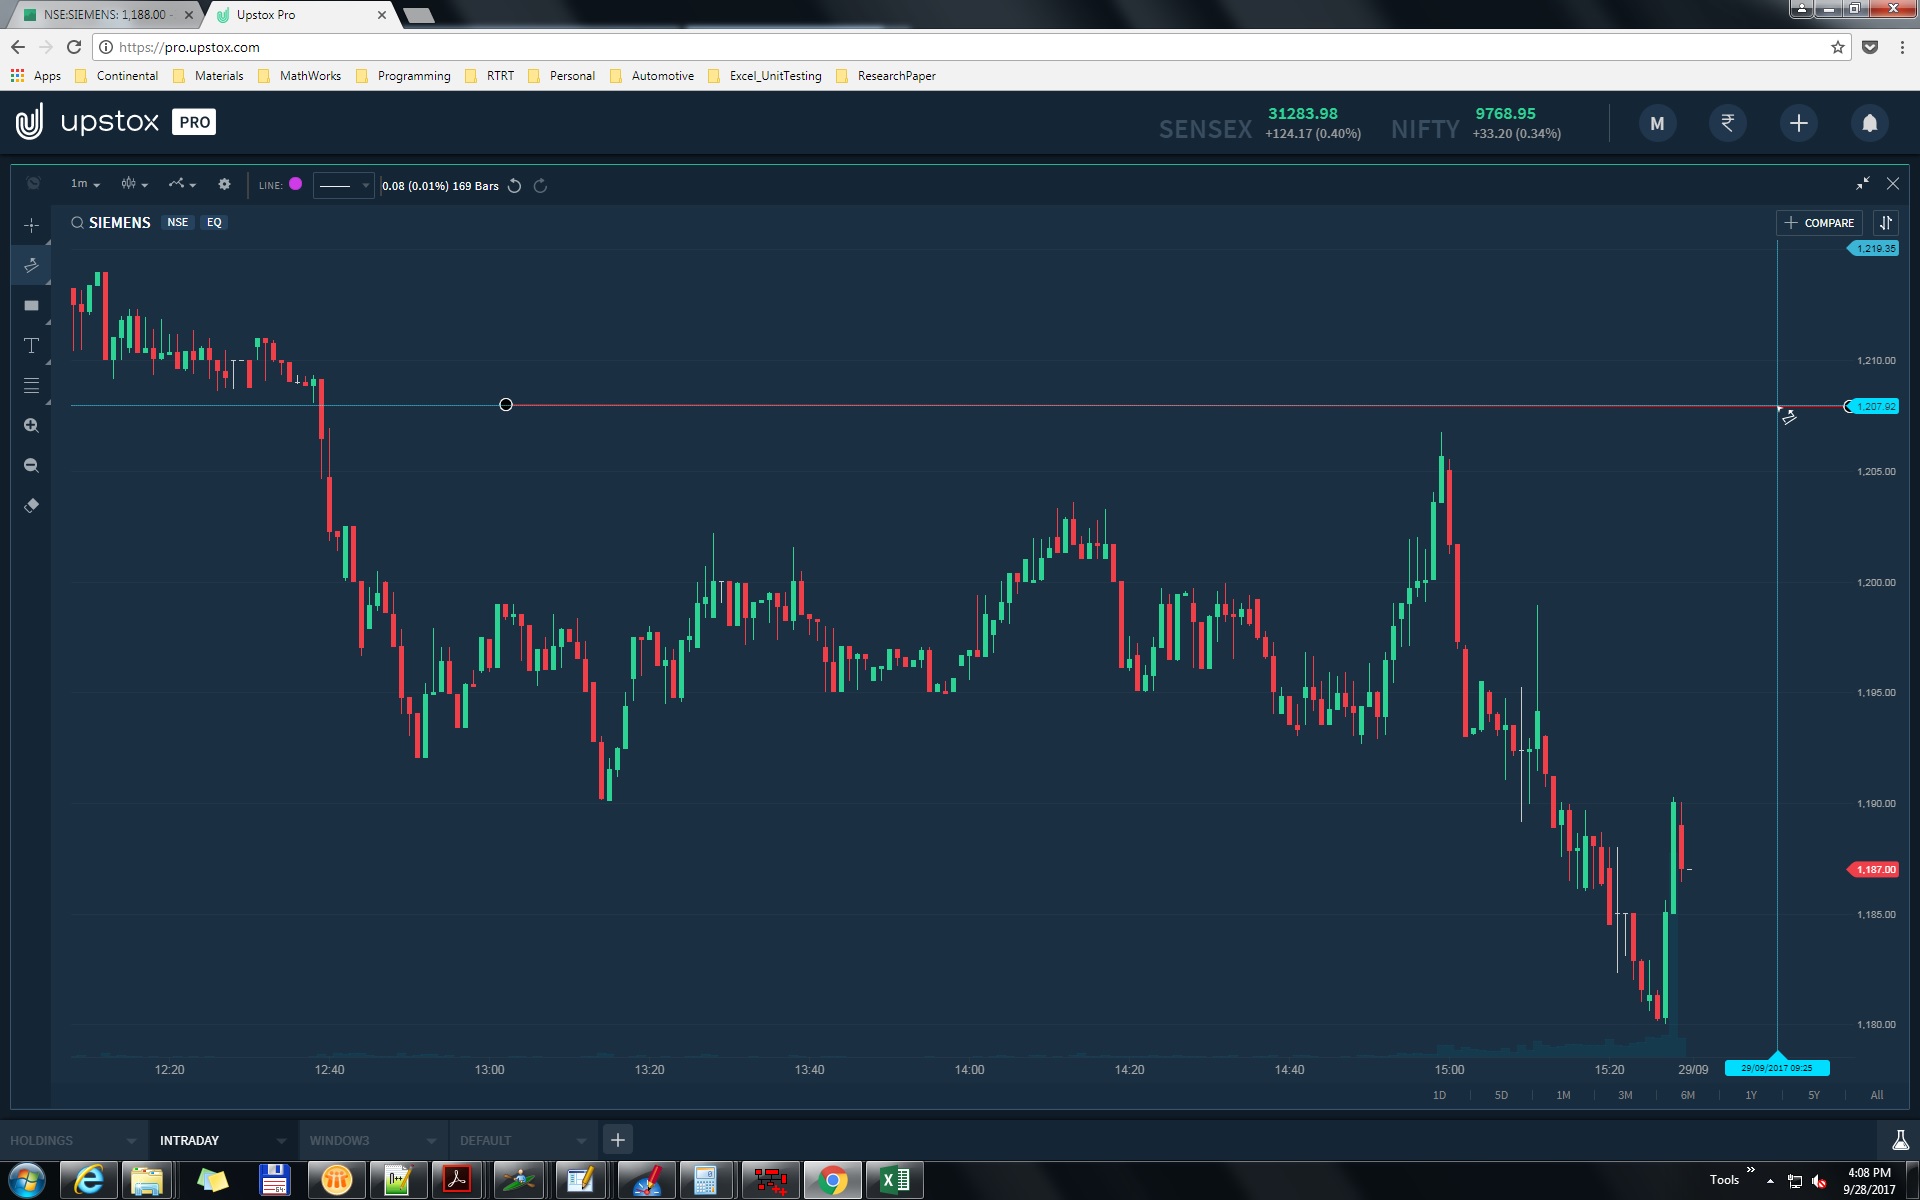Click the redo arrow
1920x1200 pixels.
(x=540, y=185)
